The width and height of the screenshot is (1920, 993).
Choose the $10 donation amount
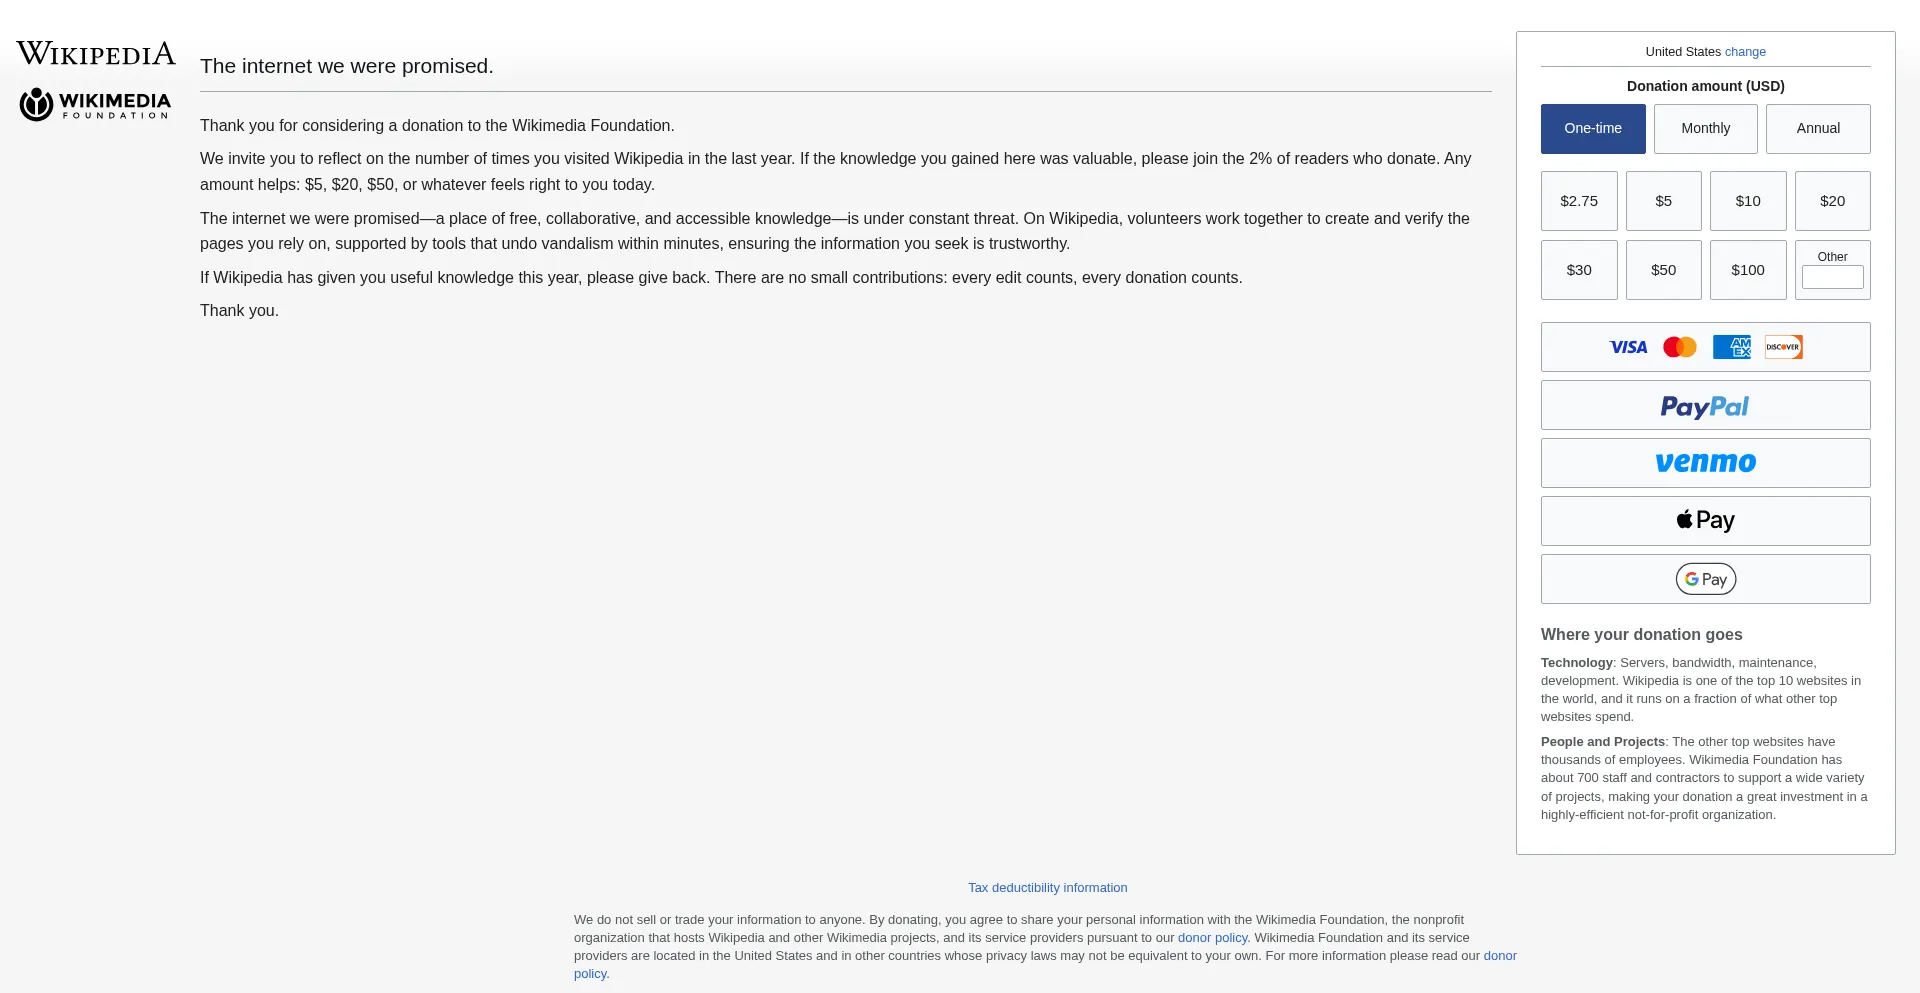tap(1748, 201)
